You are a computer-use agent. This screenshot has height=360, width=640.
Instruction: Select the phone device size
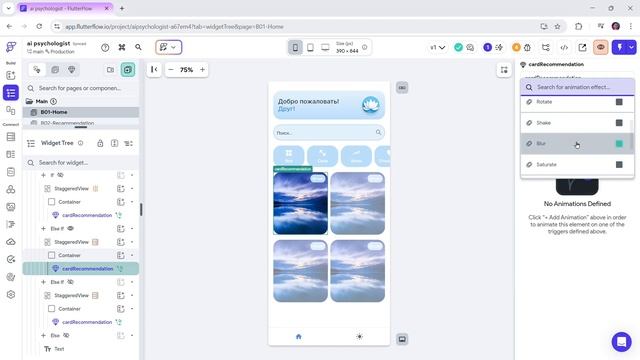point(295,47)
